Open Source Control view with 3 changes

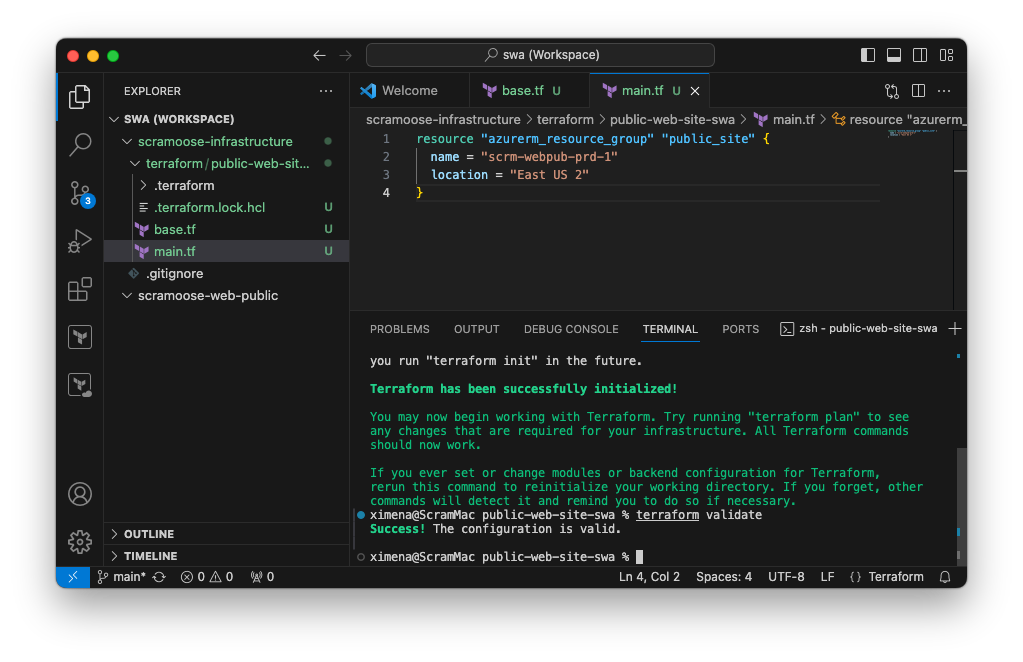[x=81, y=194]
